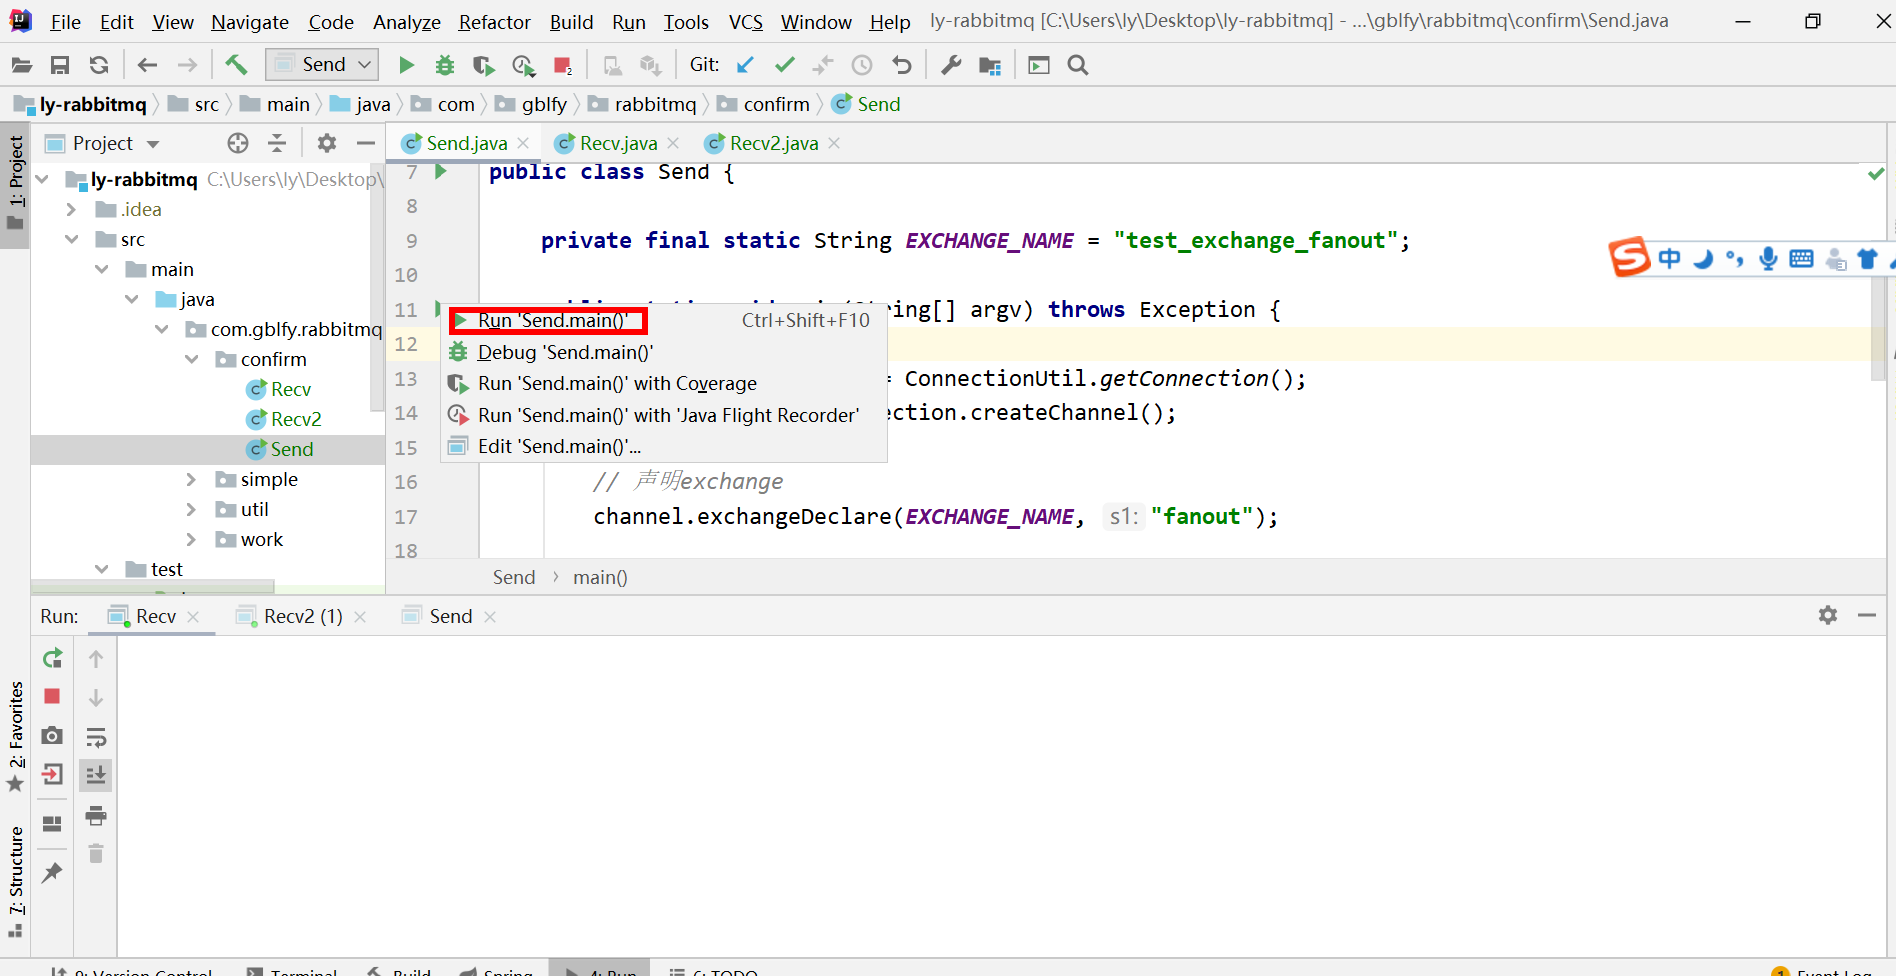Screen dimensions: 1896x976
Task: Click the Rerun icon in Run panel
Action: [x=52, y=658]
